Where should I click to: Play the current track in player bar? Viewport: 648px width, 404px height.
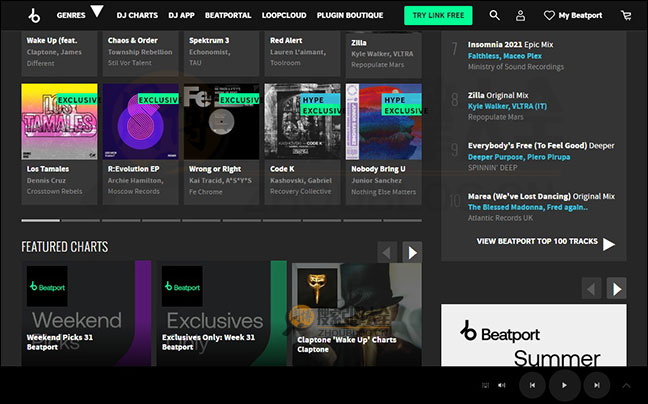click(564, 385)
